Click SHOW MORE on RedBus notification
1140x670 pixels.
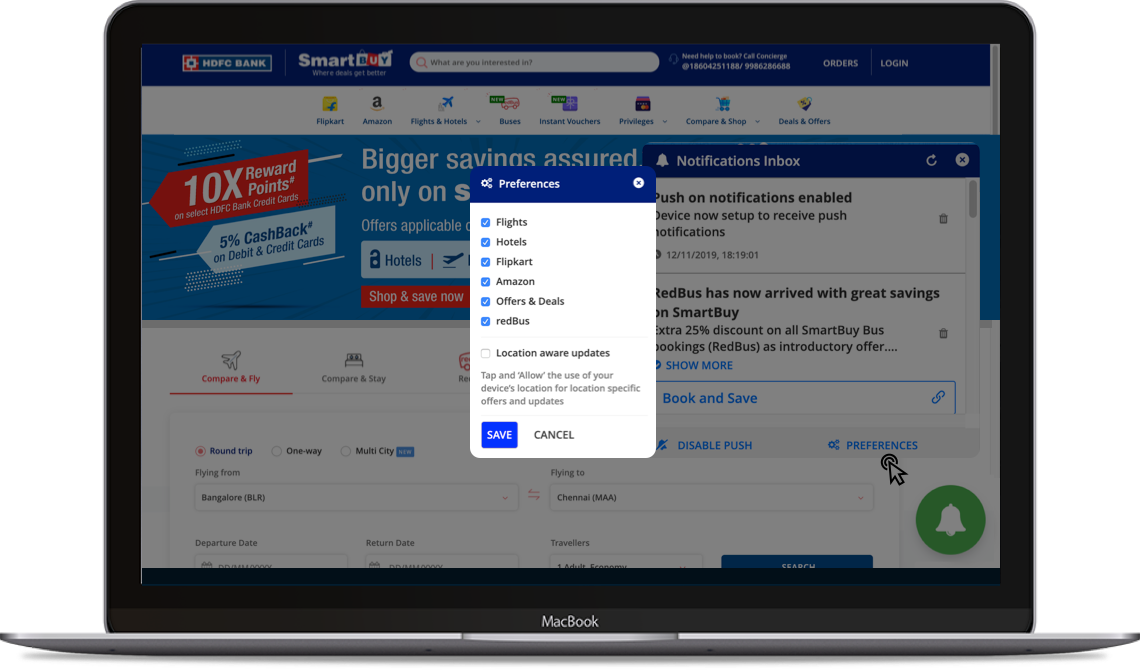point(699,366)
